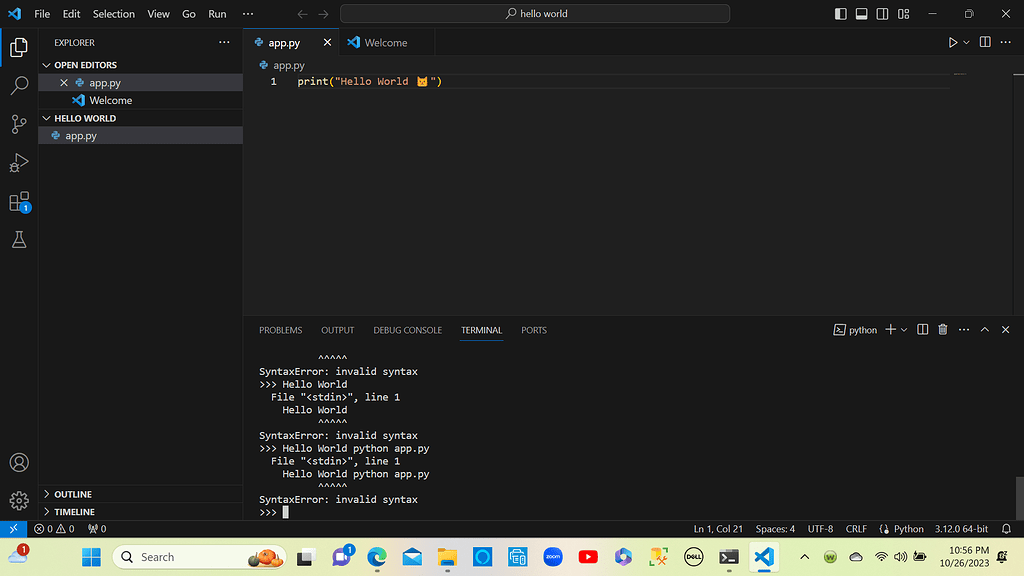Run the Python file with play button
1024x576 pixels.
point(952,43)
